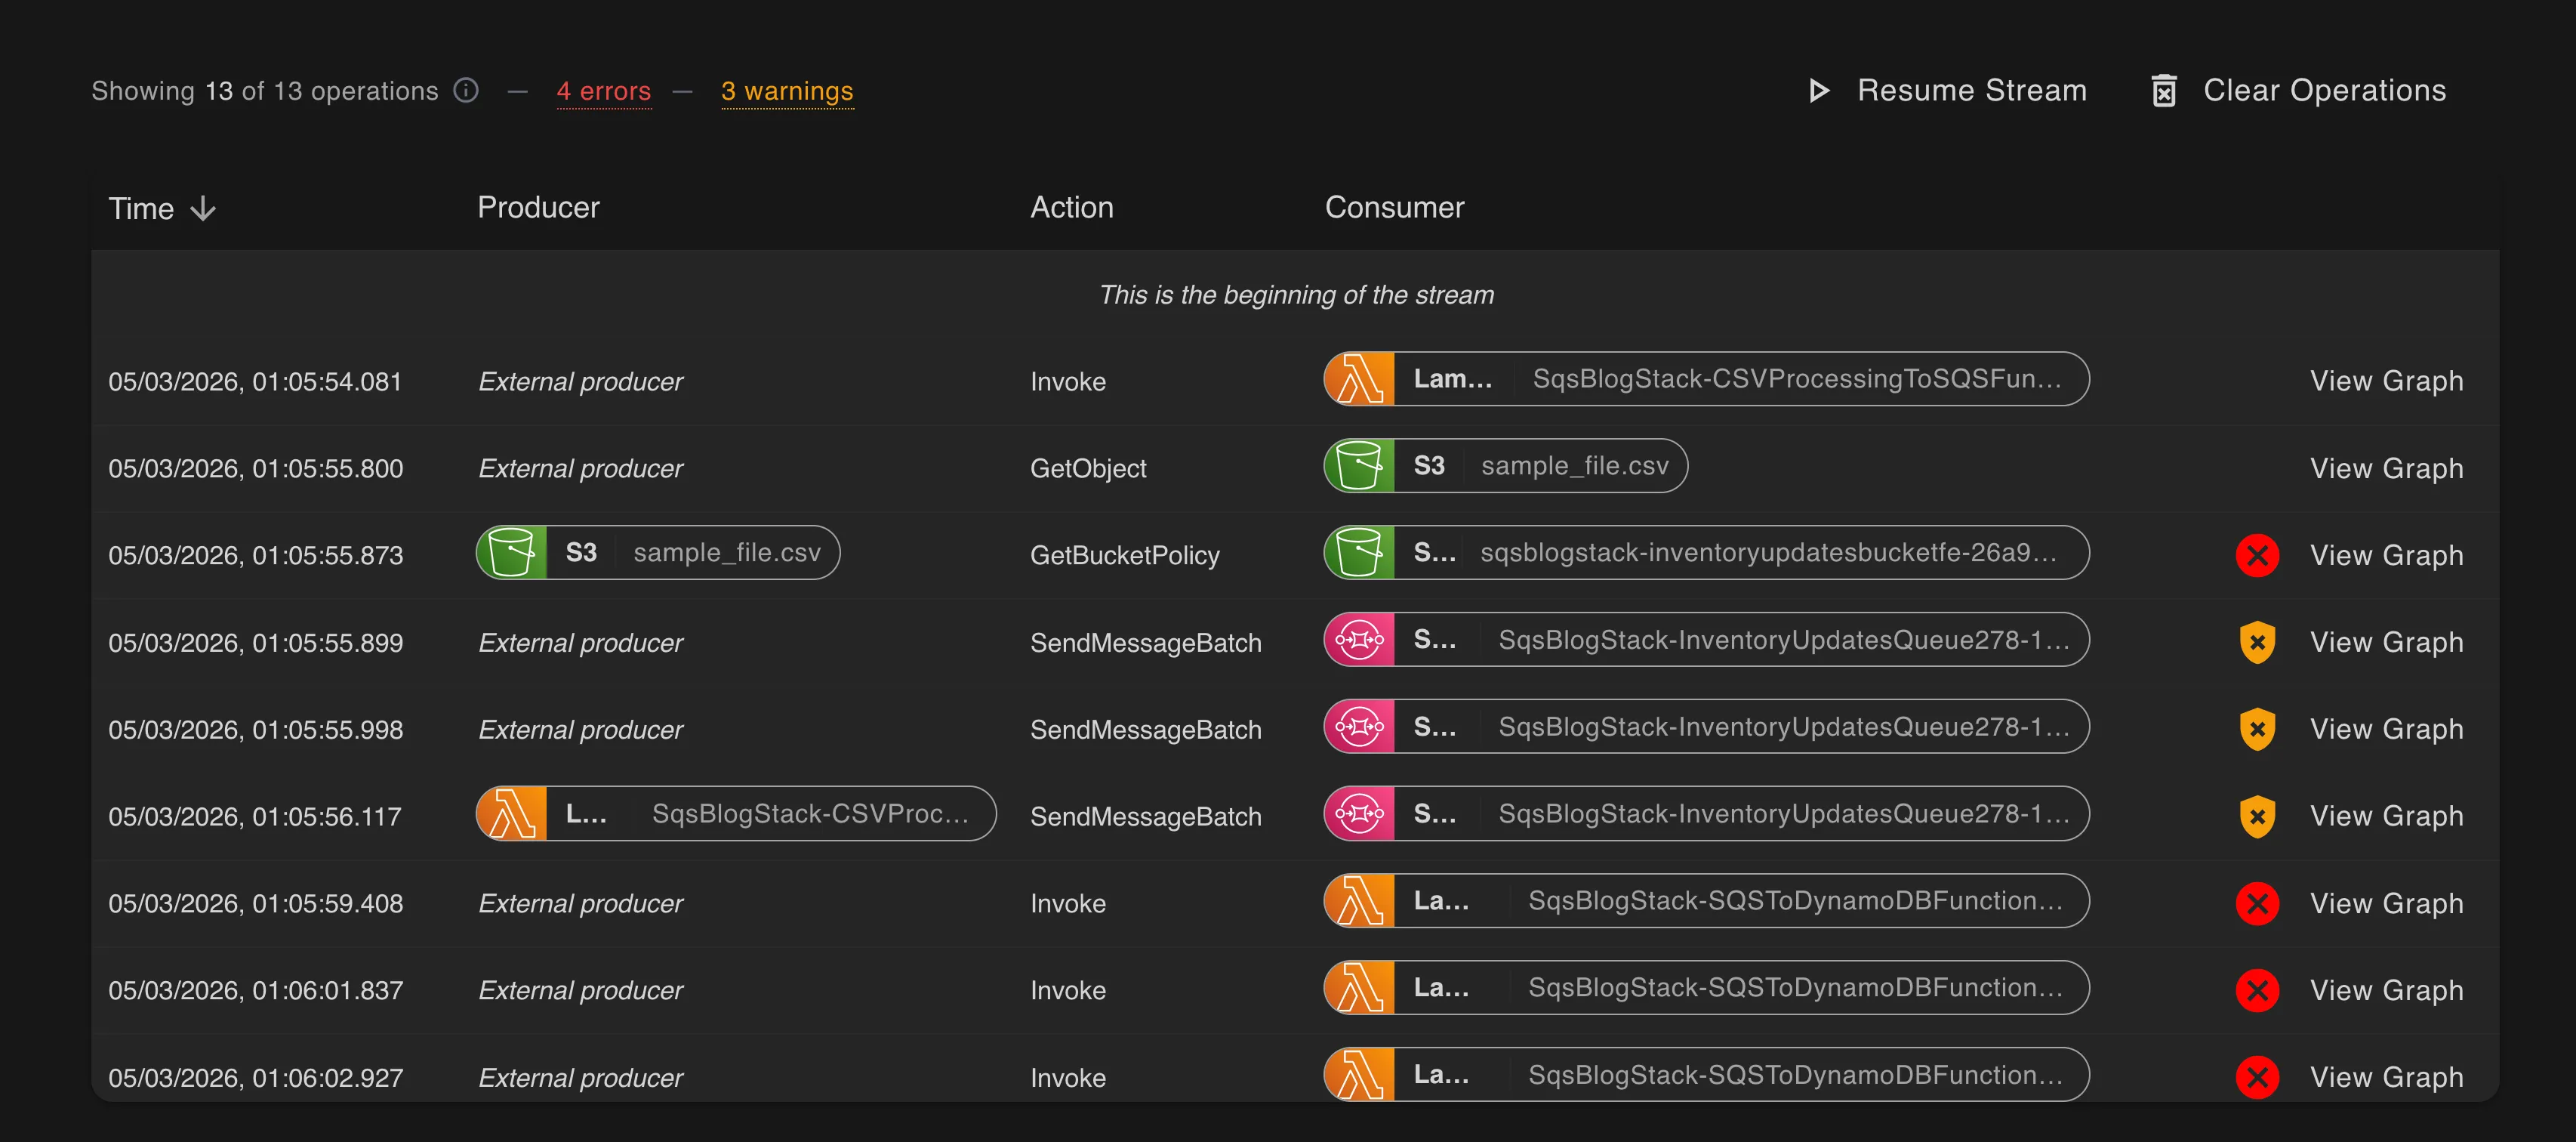
Task: View Graph for 01:05:59.408 Invoke row
Action: [2386, 903]
